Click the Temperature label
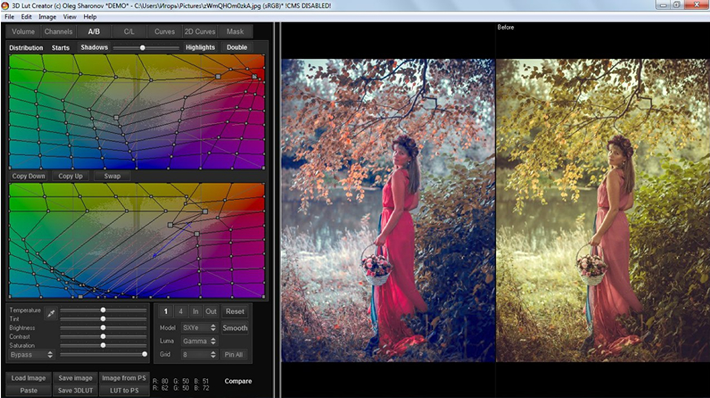Screen dimensions: 710x398 point(25,310)
